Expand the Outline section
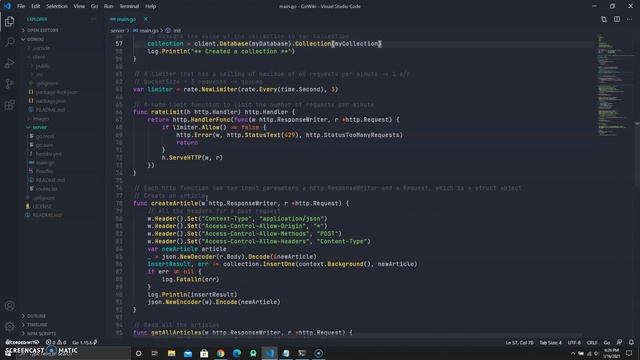 36,316
